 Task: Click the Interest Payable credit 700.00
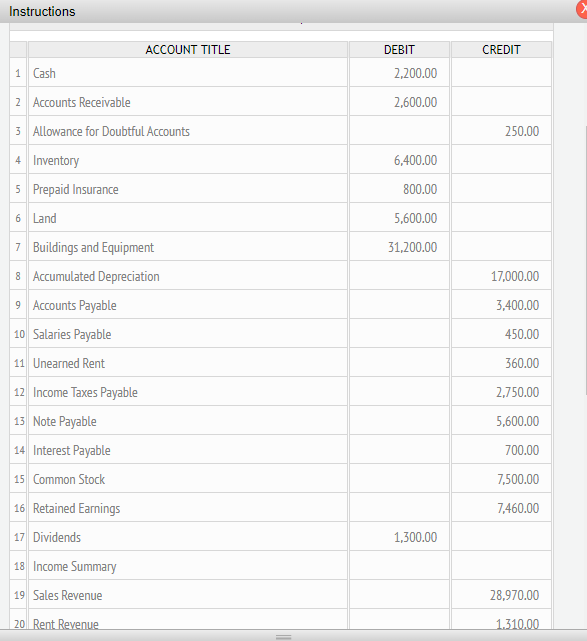tap(522, 450)
